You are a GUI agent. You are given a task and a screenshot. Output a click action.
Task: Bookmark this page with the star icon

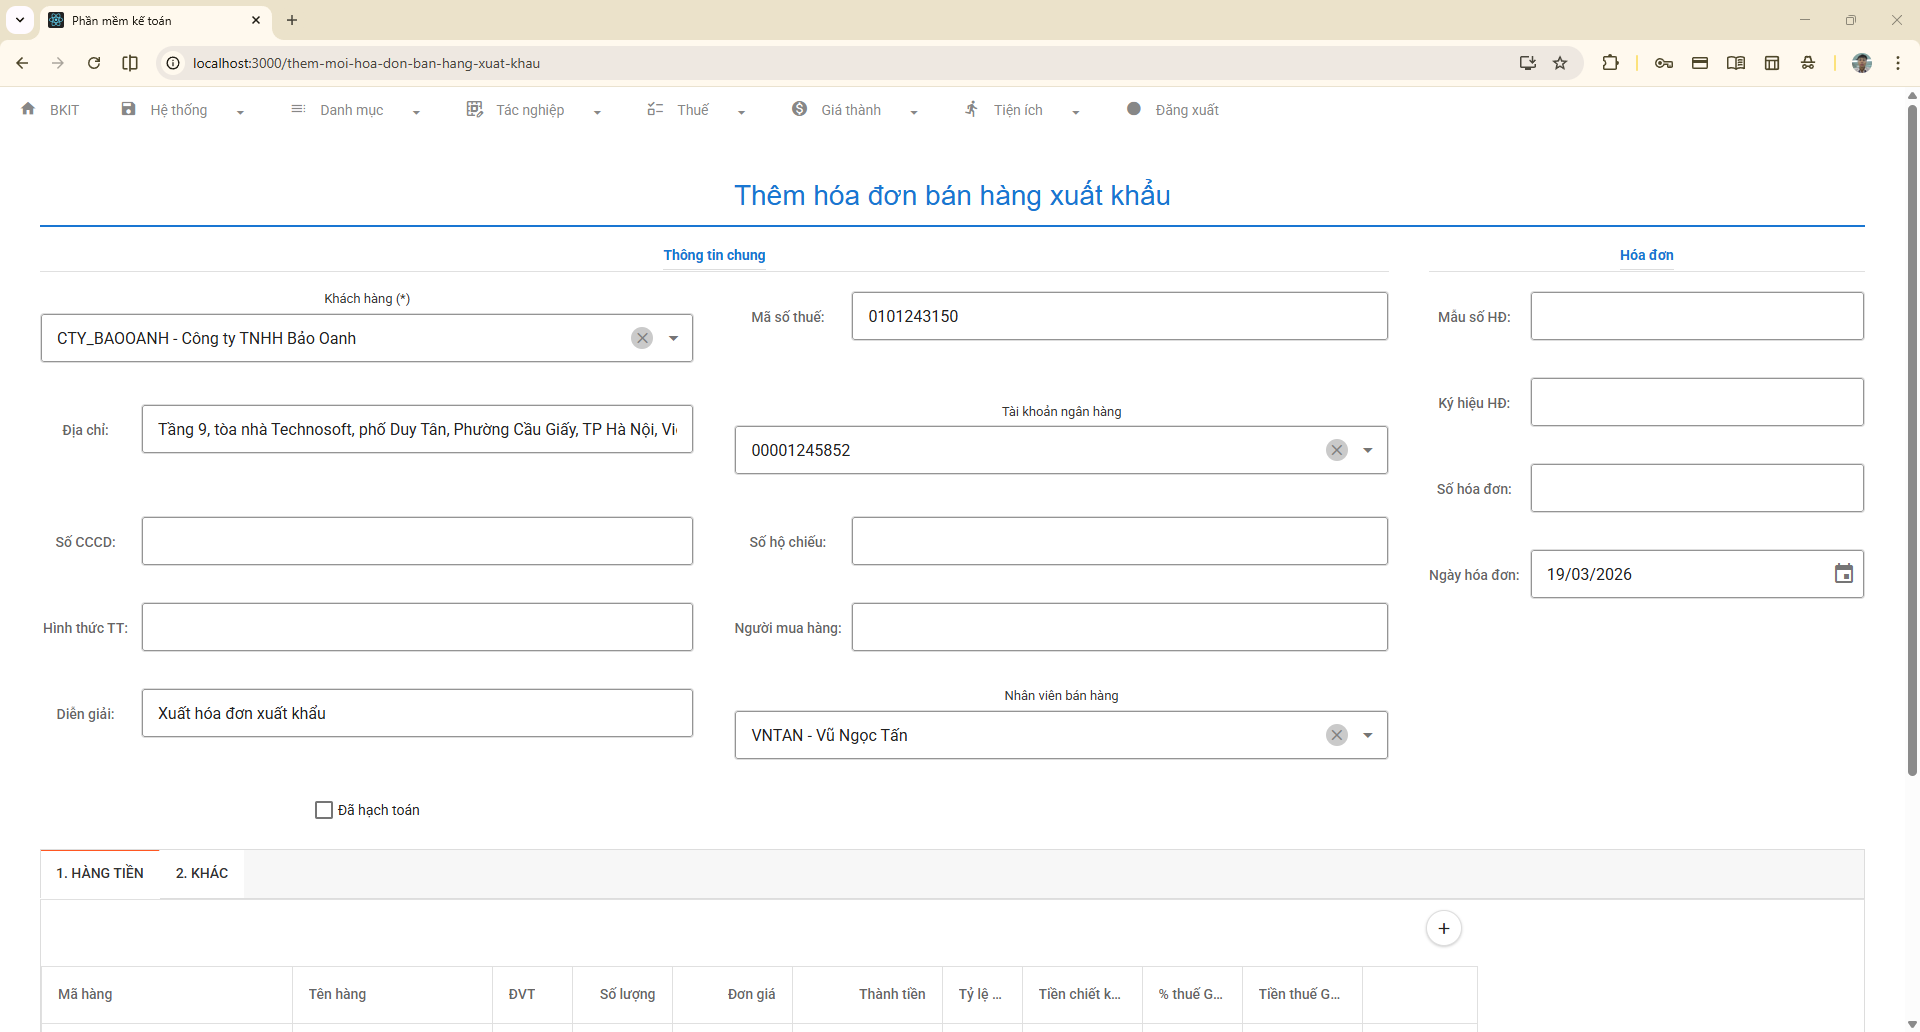(1560, 63)
